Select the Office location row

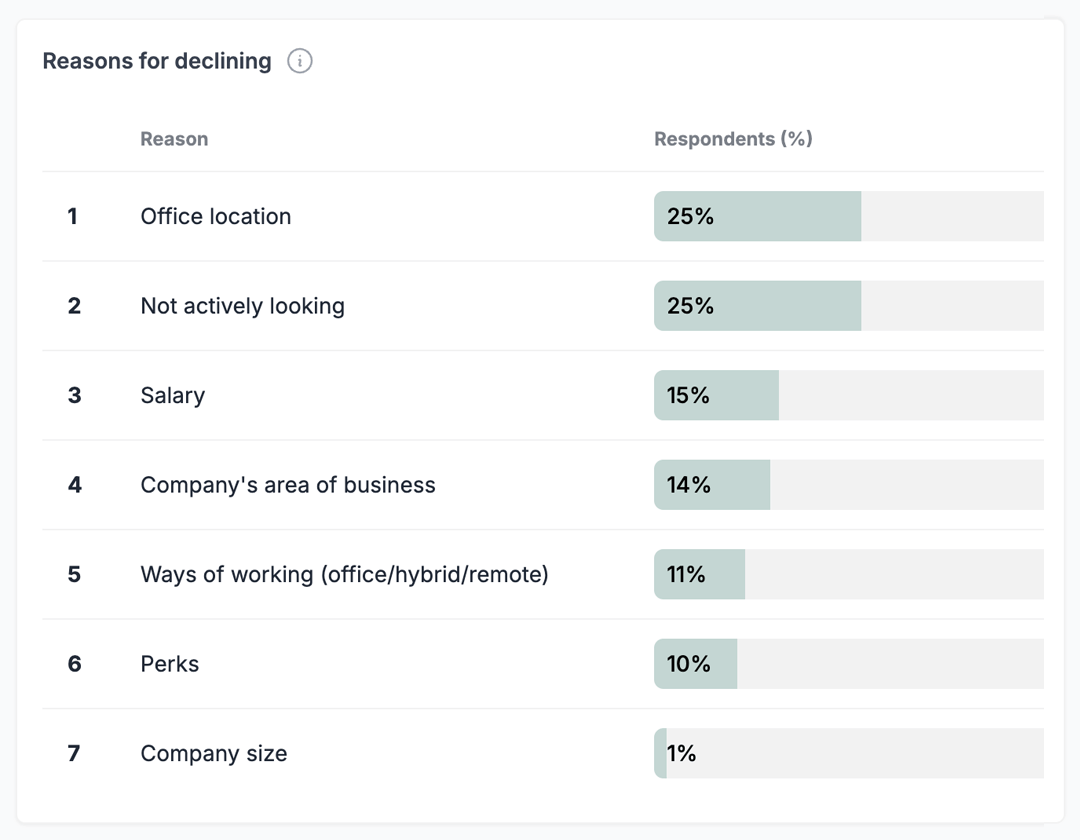216,217
